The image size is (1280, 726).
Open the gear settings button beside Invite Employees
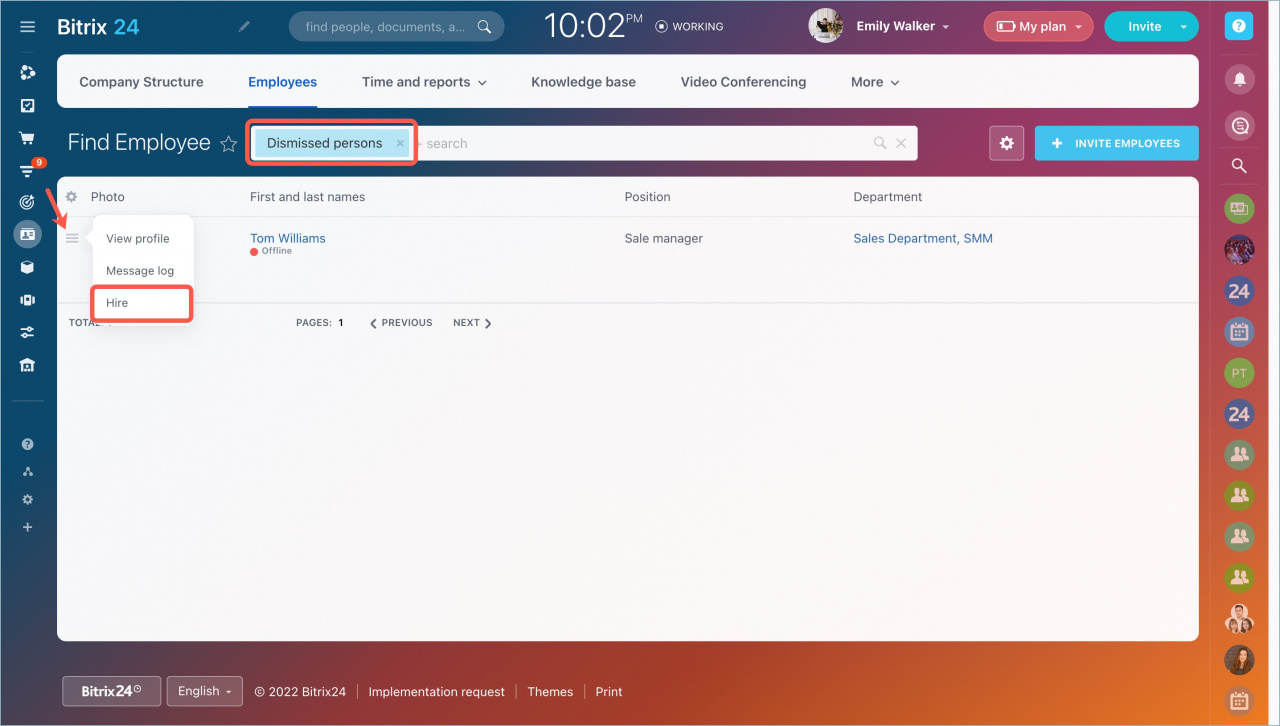[1006, 143]
